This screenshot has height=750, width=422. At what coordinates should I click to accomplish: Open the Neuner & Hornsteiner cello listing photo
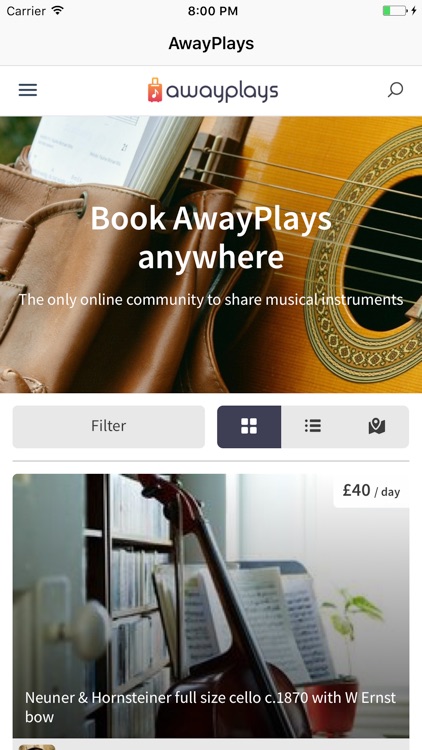[x=211, y=606]
